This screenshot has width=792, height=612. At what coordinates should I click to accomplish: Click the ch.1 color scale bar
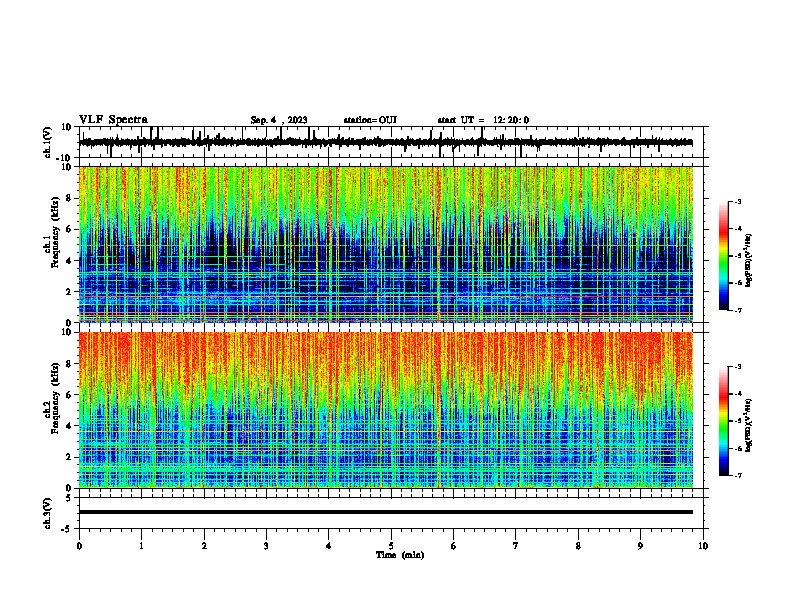click(x=724, y=256)
